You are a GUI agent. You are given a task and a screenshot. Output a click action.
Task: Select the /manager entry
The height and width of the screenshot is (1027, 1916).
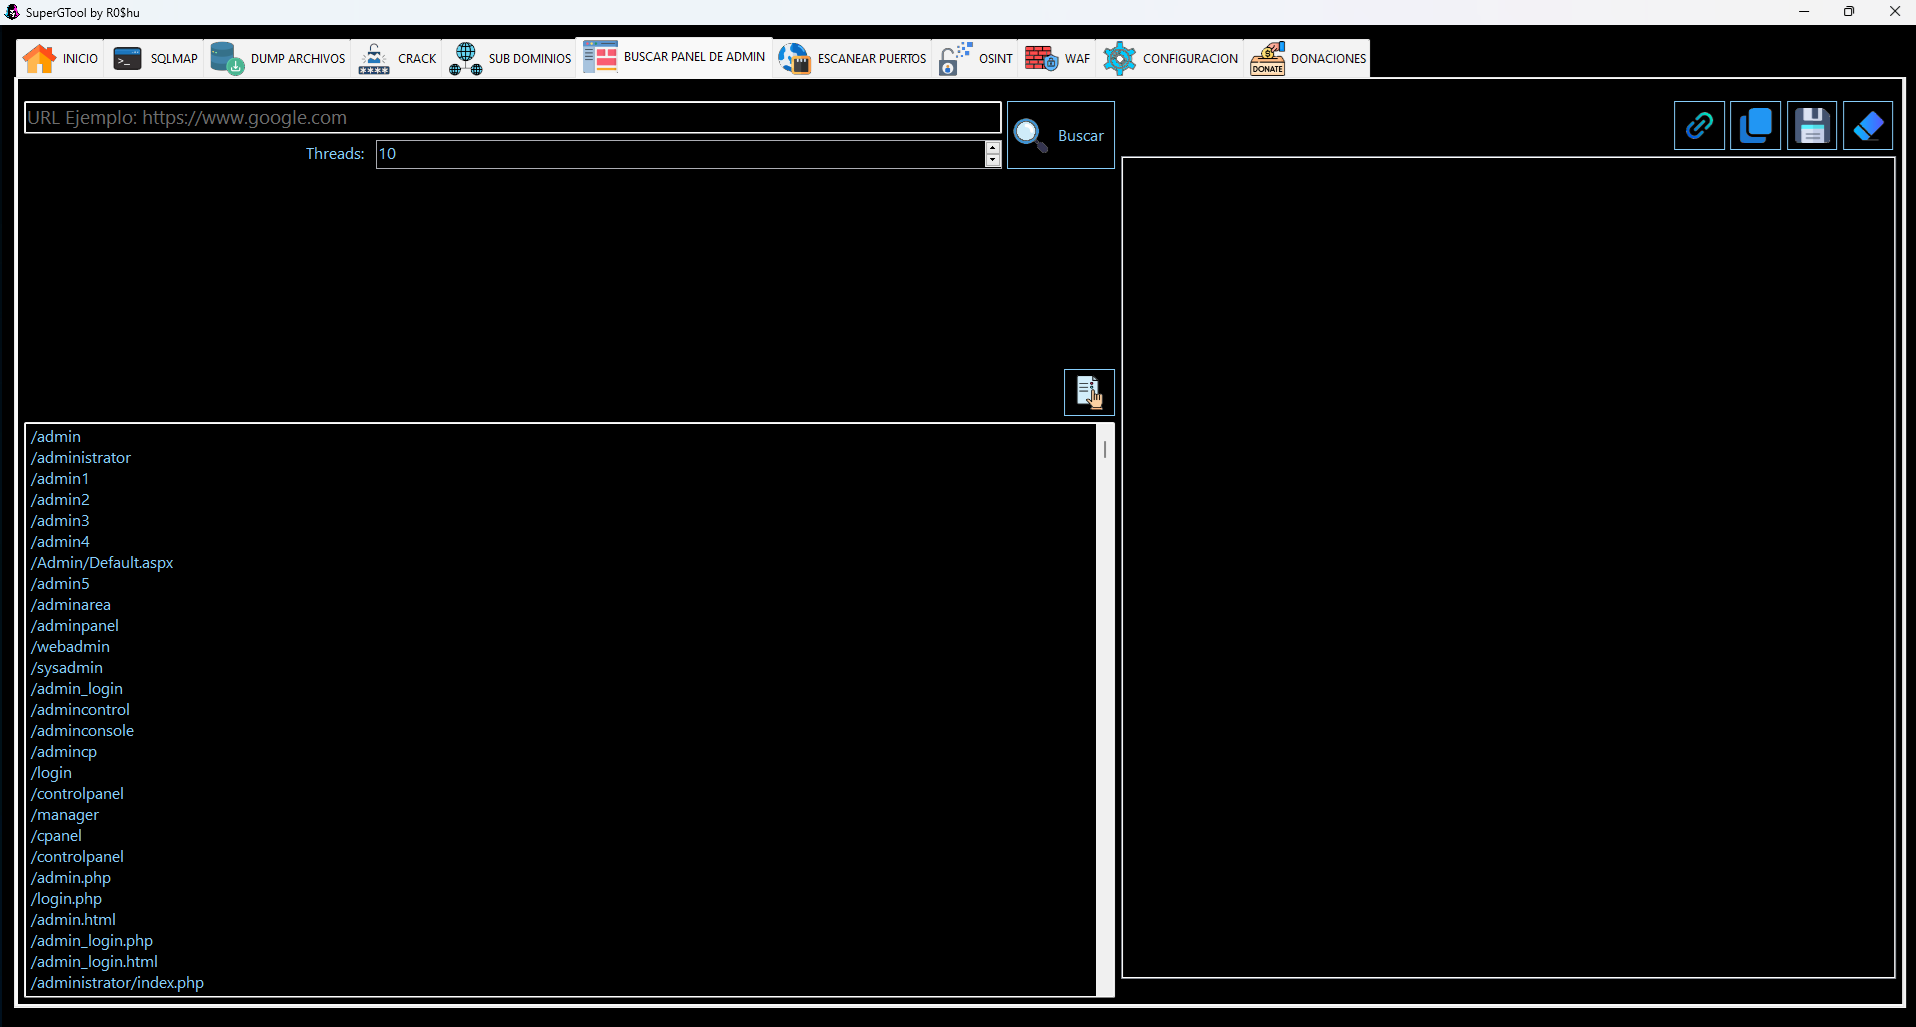[x=65, y=815]
